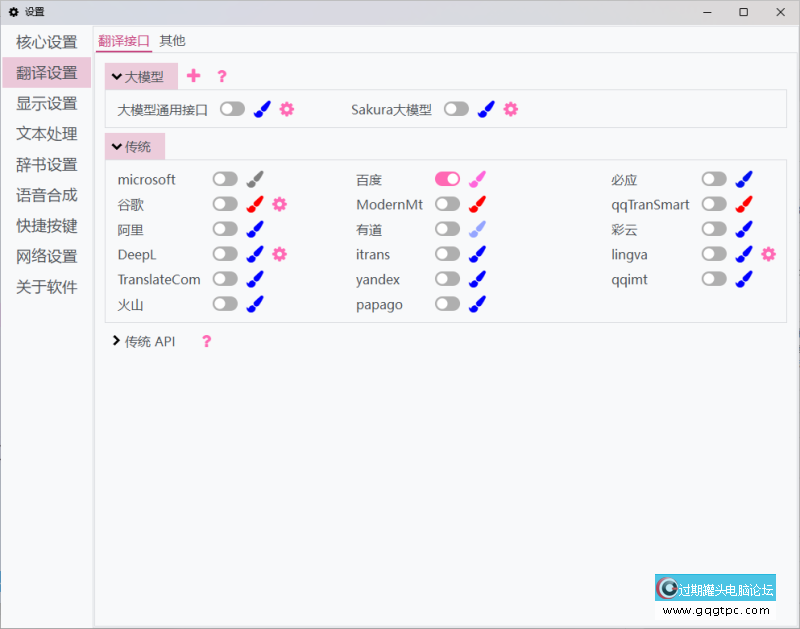Open gear settings for 谷歌 translator
This screenshot has width=800, height=629.
(x=280, y=204)
